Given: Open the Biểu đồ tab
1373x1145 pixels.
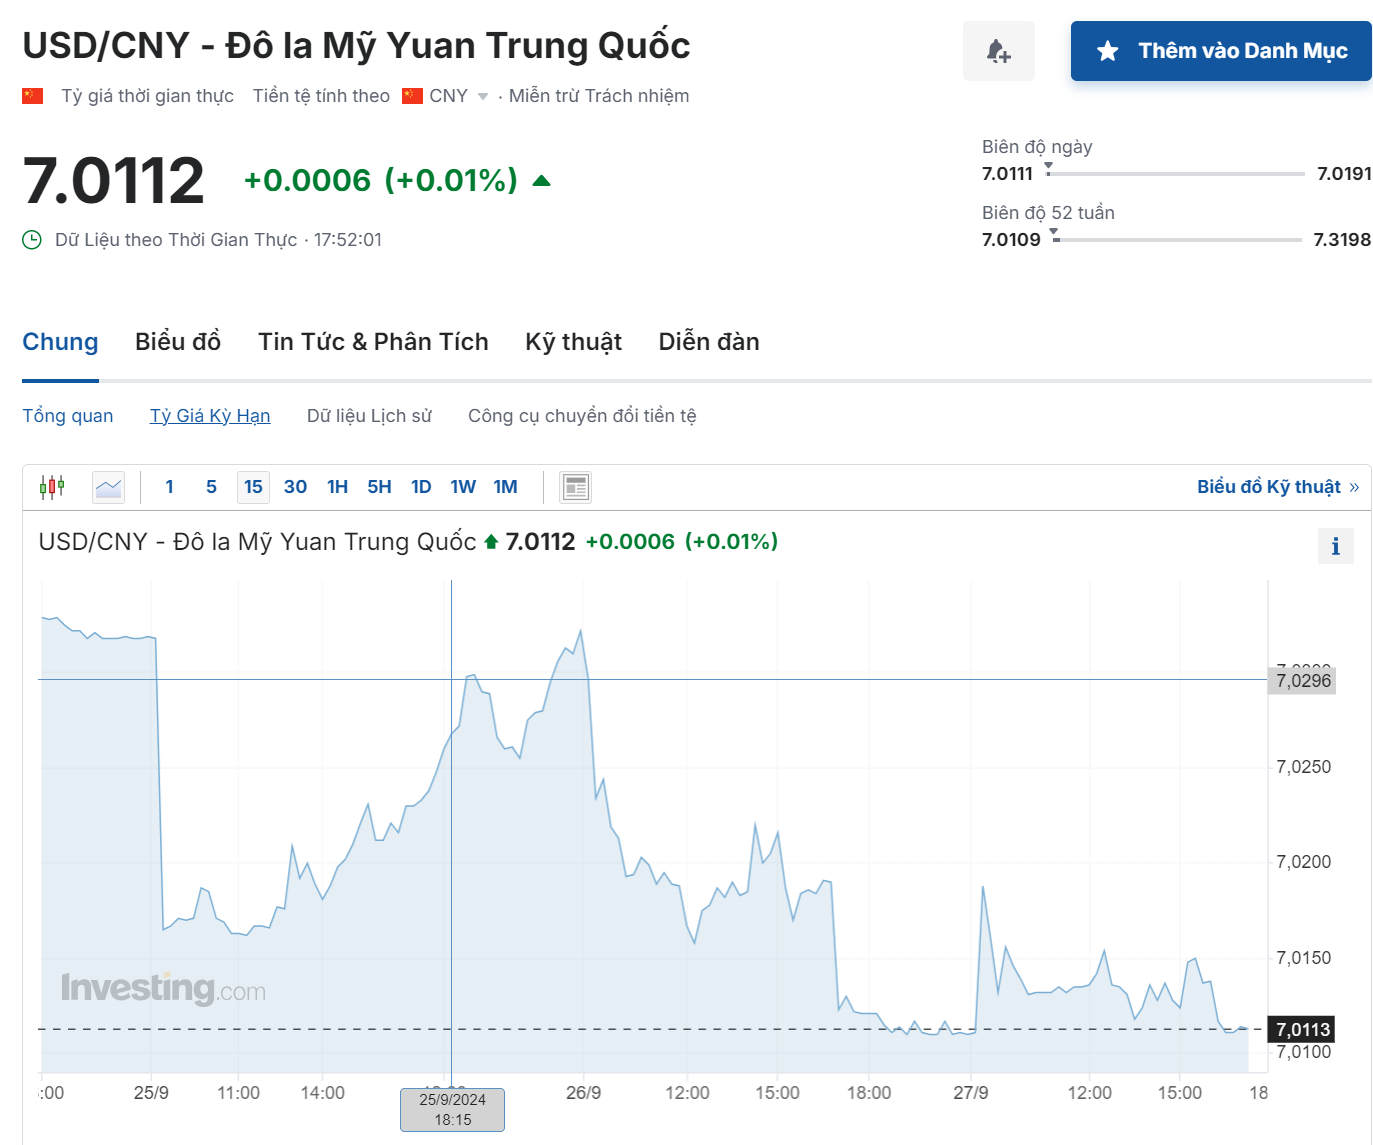Looking at the screenshot, I should [178, 342].
